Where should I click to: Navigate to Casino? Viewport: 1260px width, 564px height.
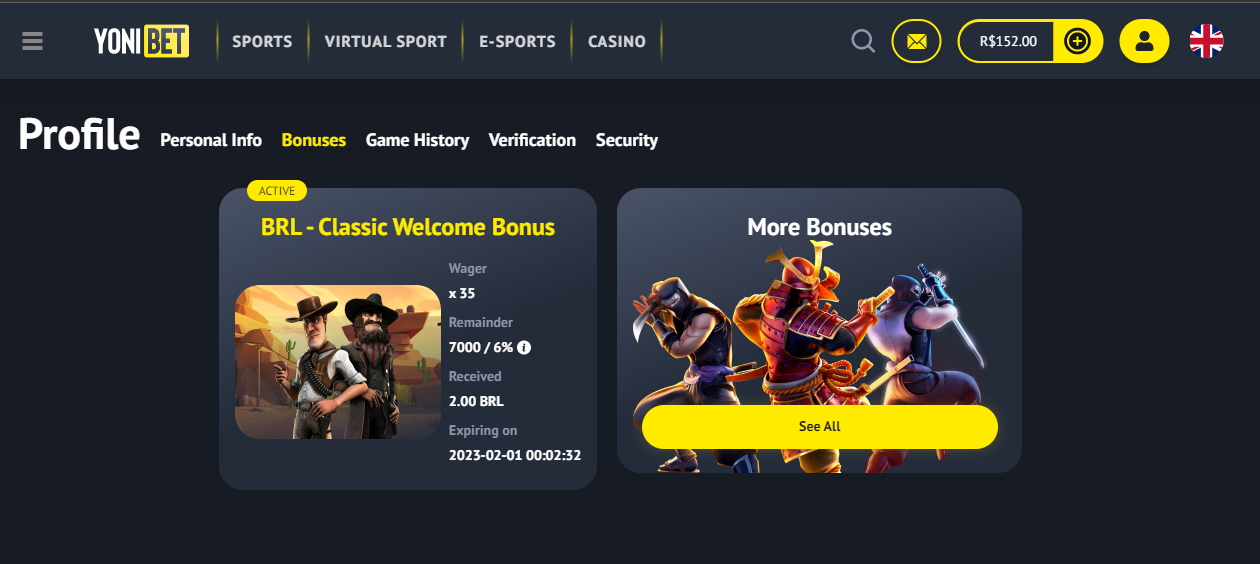coord(617,41)
